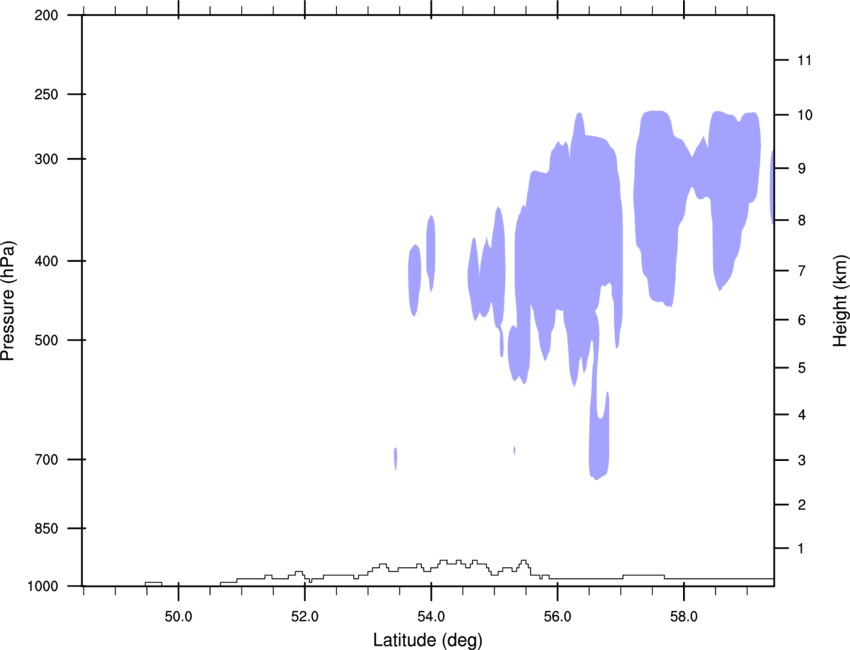Click the 10 km height tick label
Viewport: 850px width, 650px height.
pos(805,115)
